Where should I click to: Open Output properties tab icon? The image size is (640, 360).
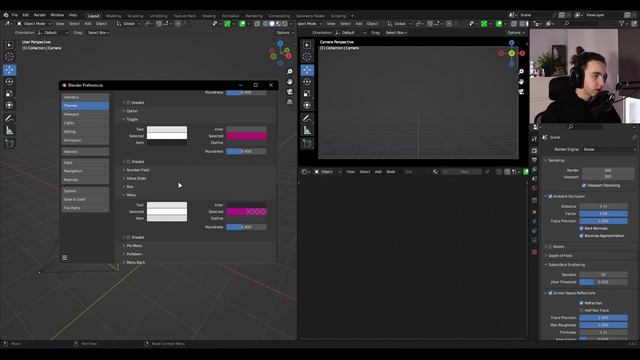pos(534,160)
